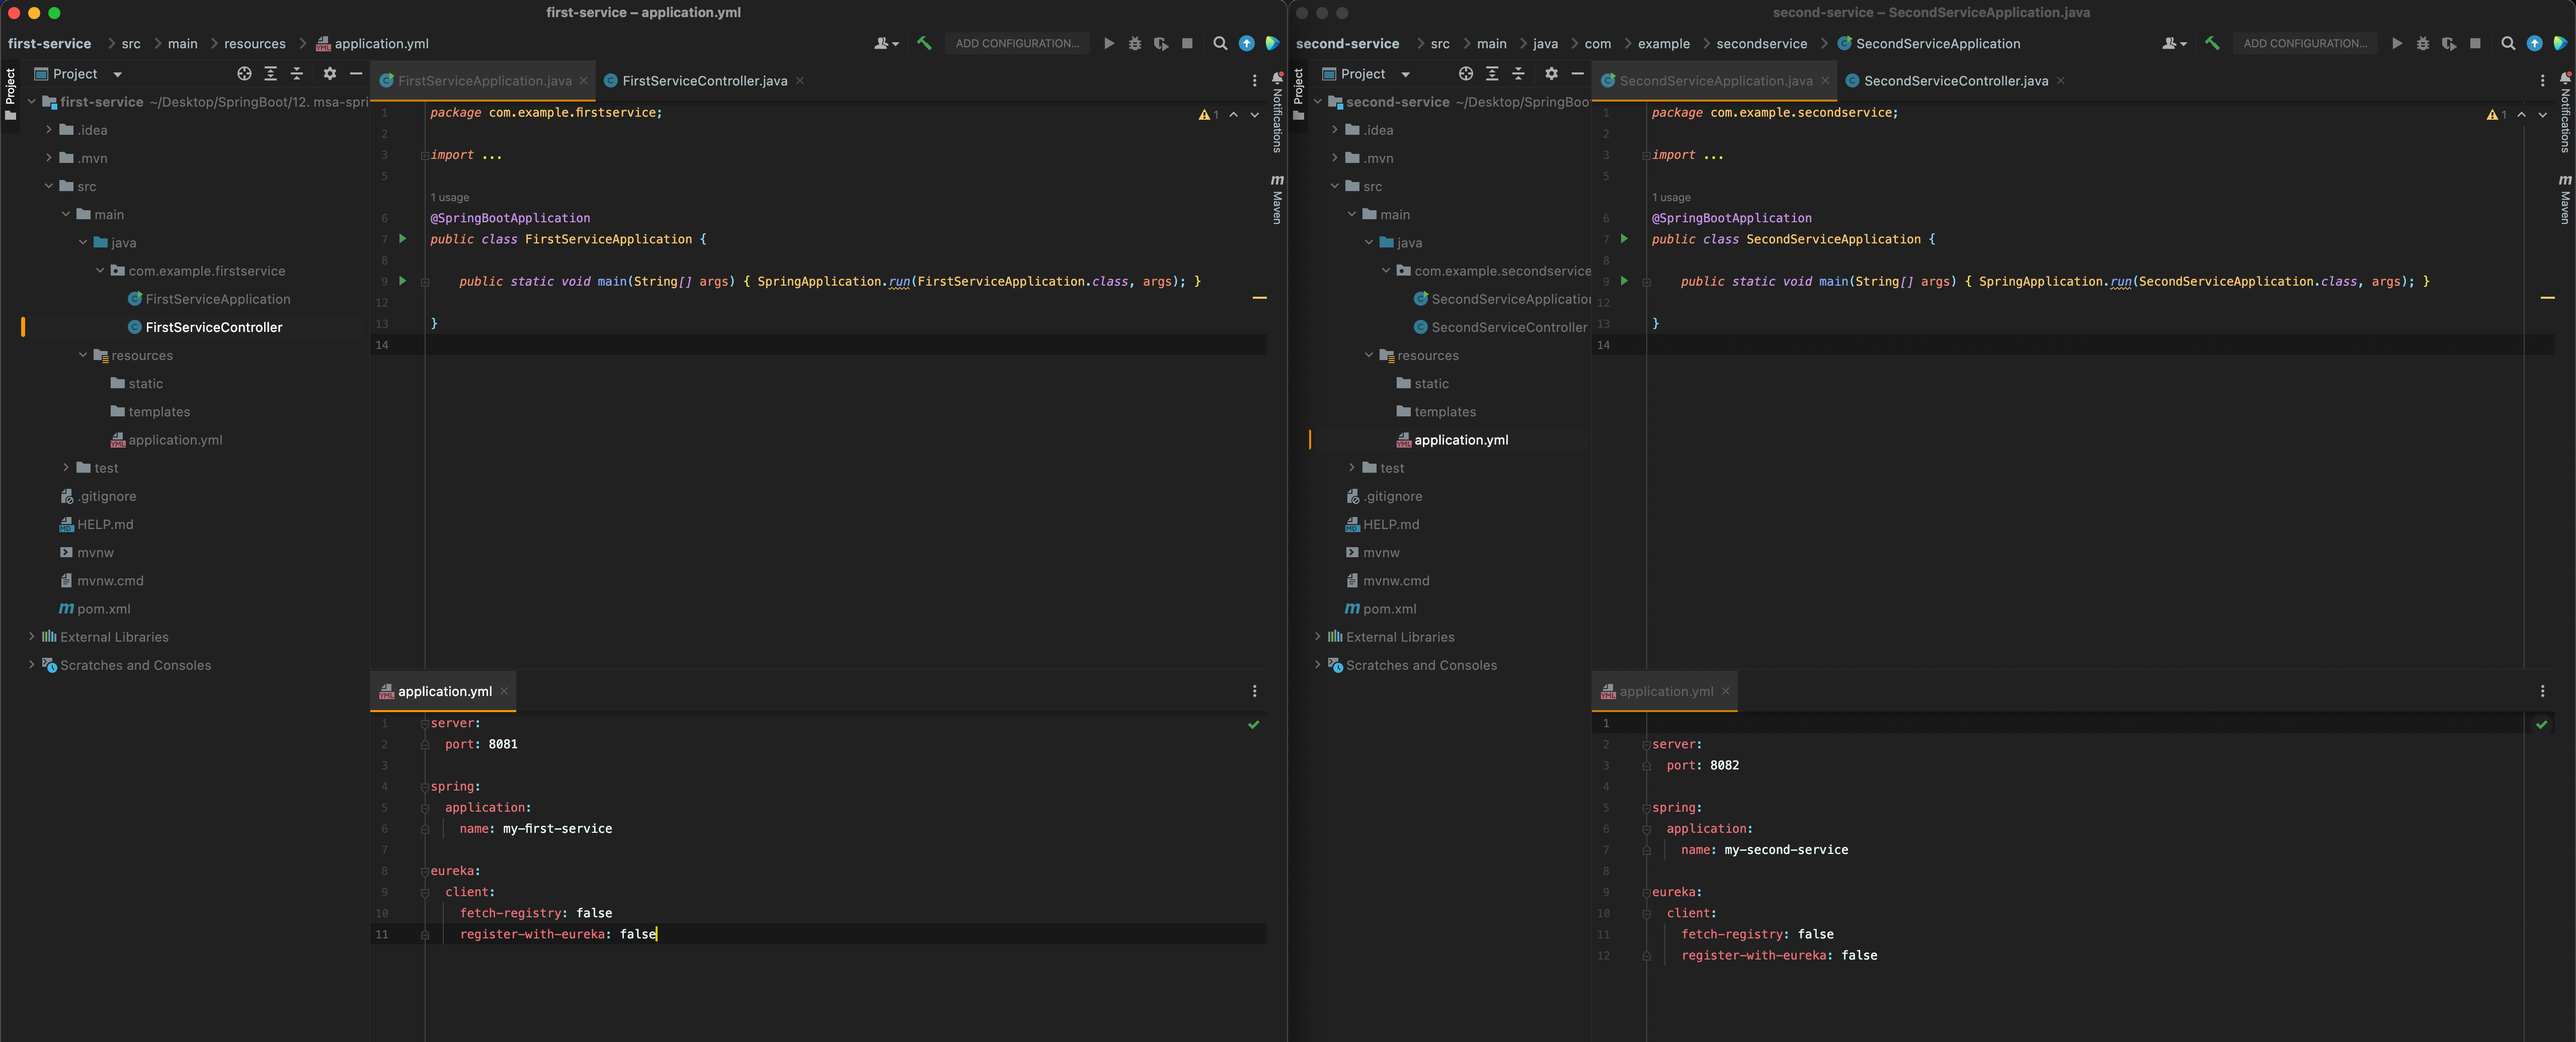Screen dimensions: 2576x1042
Task: Click Stop square icon in second-service toolbar
Action: click(2475, 43)
